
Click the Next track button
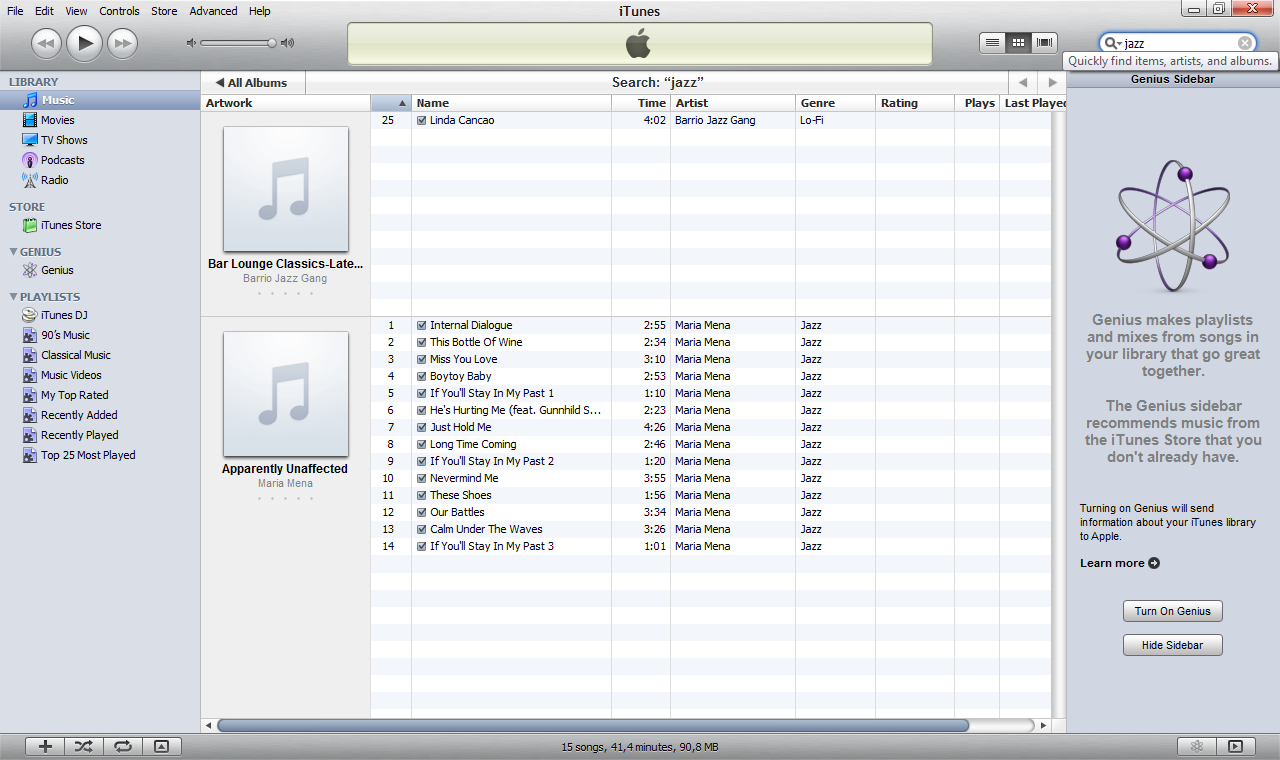(x=122, y=43)
